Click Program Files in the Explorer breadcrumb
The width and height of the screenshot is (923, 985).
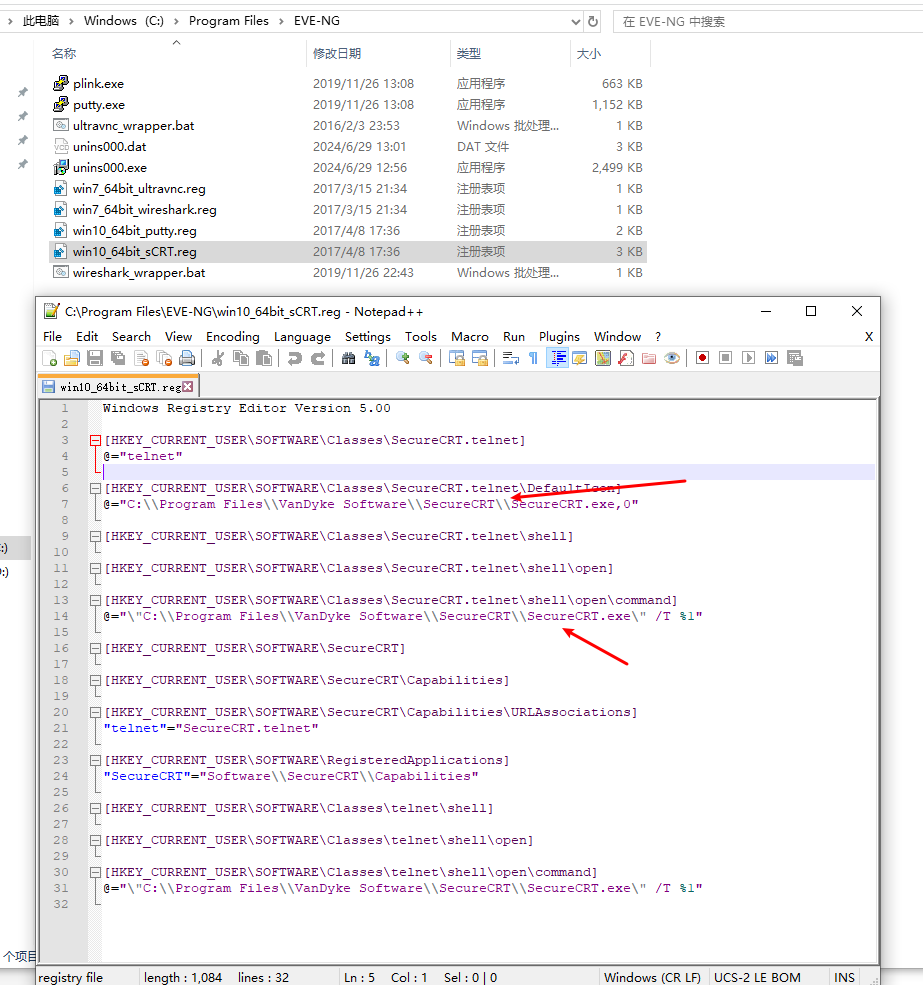(229, 21)
